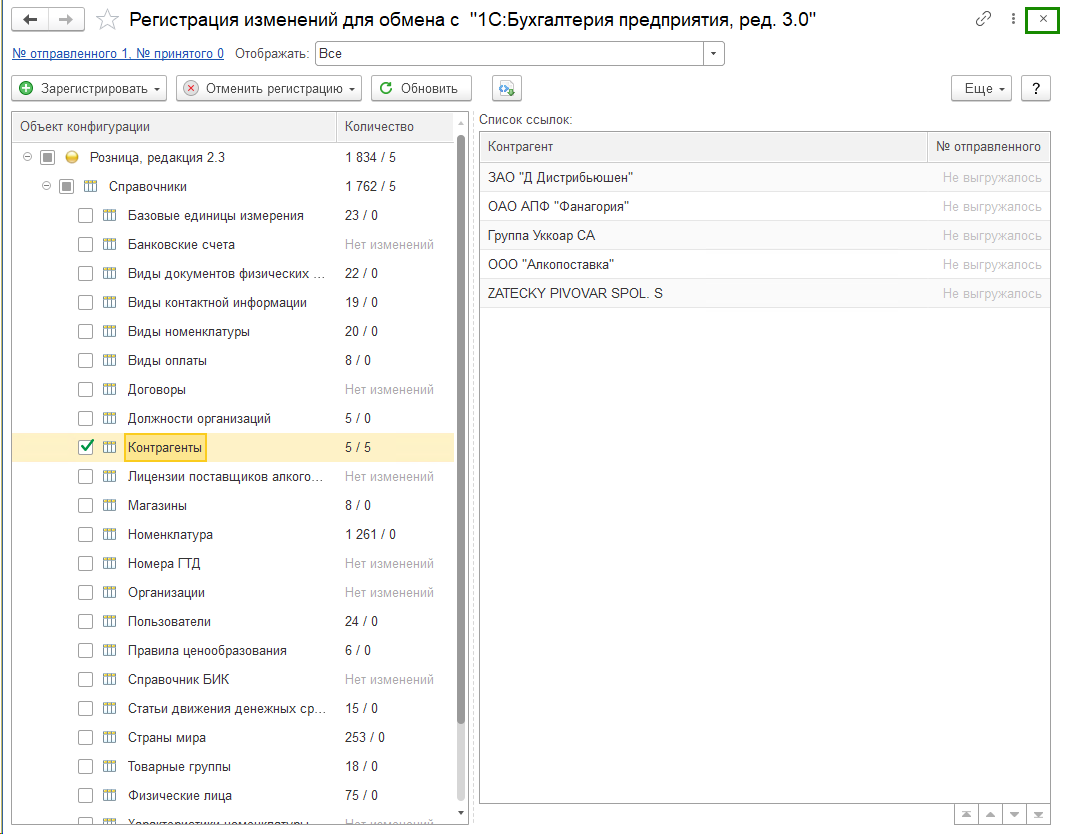Go forward with the right arrow button
Viewport: 1069px width, 834px height.
coord(66,20)
